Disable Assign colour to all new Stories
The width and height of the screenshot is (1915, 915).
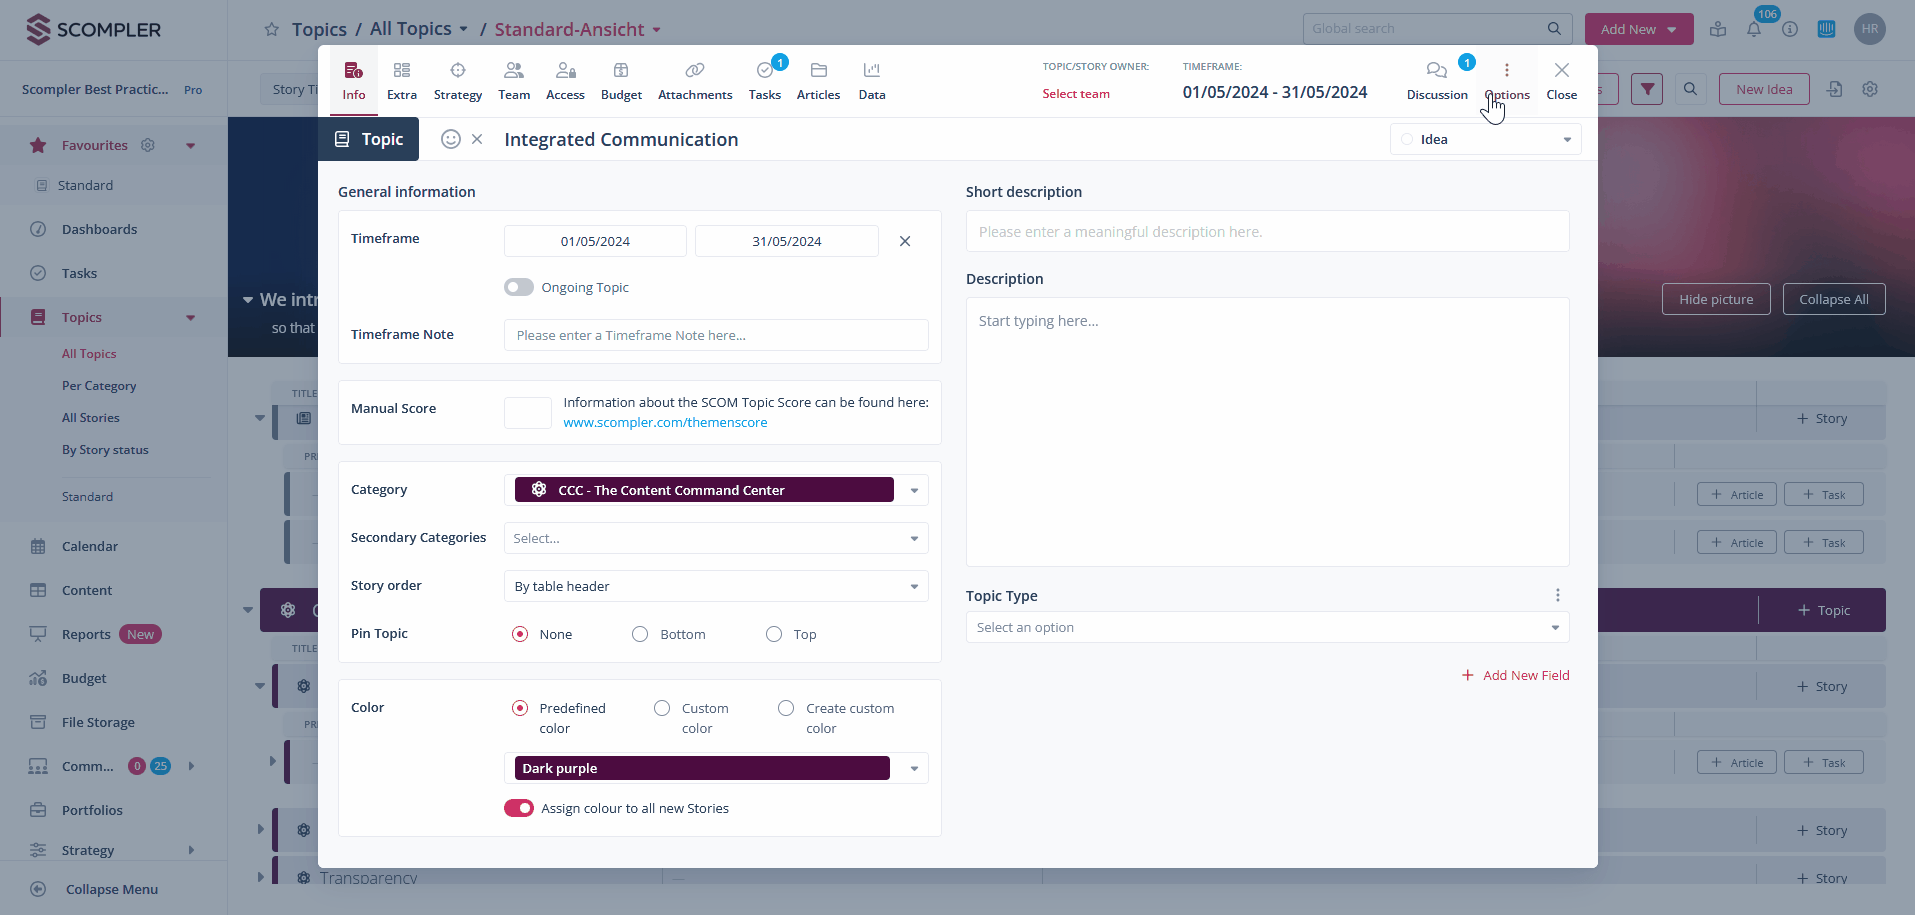pos(518,808)
